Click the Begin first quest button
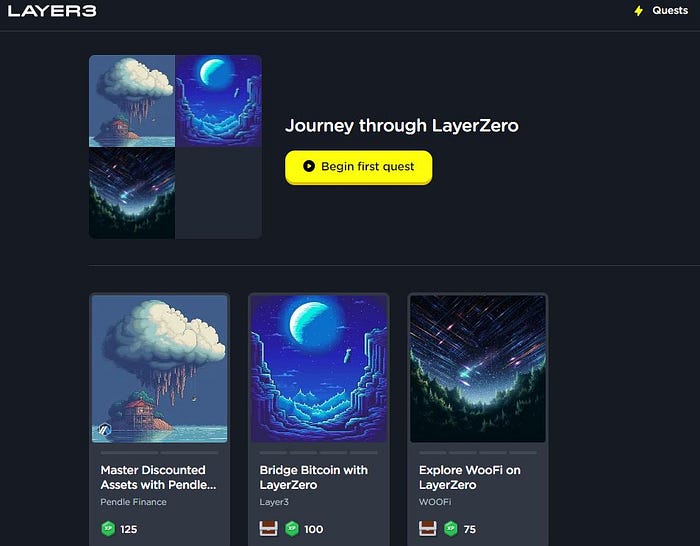The height and width of the screenshot is (546, 700). pyautogui.click(x=358, y=167)
